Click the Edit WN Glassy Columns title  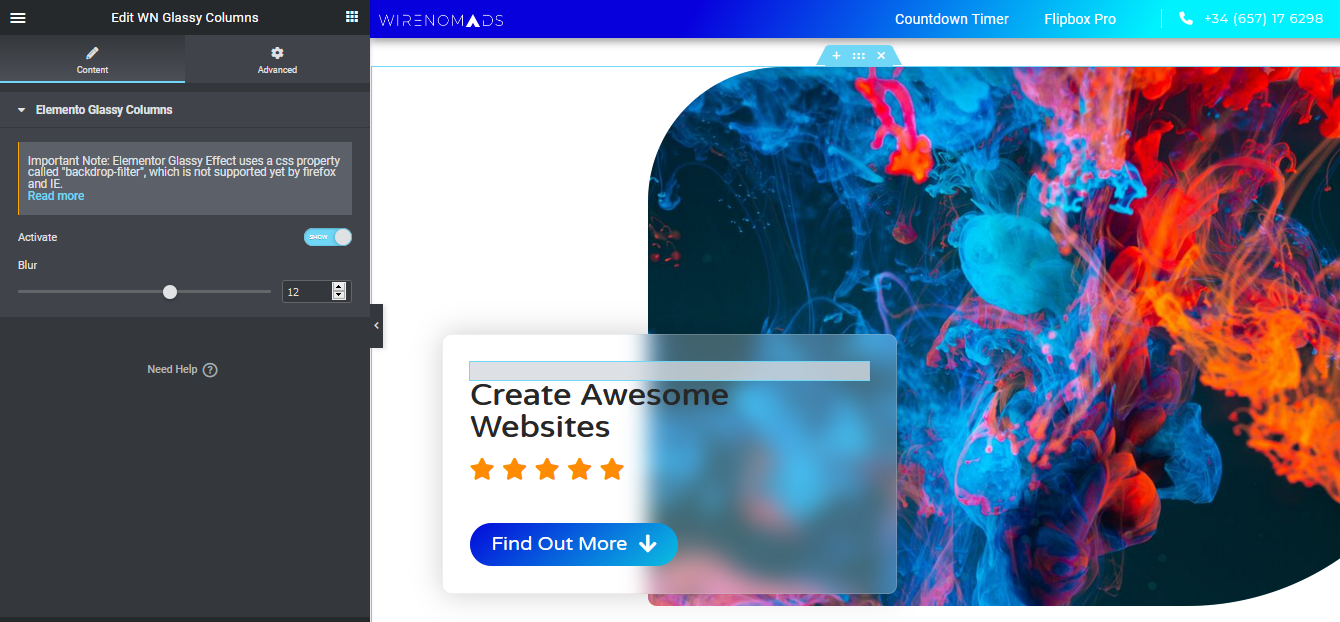point(185,17)
